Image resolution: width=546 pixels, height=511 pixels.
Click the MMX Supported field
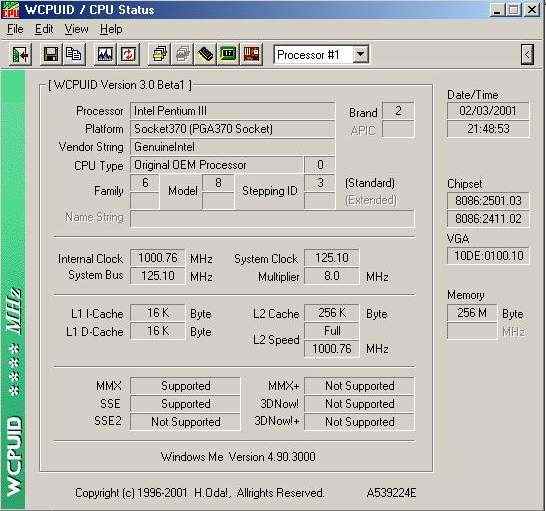[185, 386]
